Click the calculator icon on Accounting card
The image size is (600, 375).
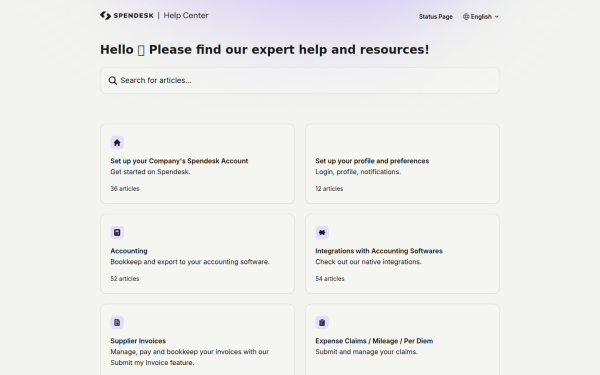[x=117, y=233]
